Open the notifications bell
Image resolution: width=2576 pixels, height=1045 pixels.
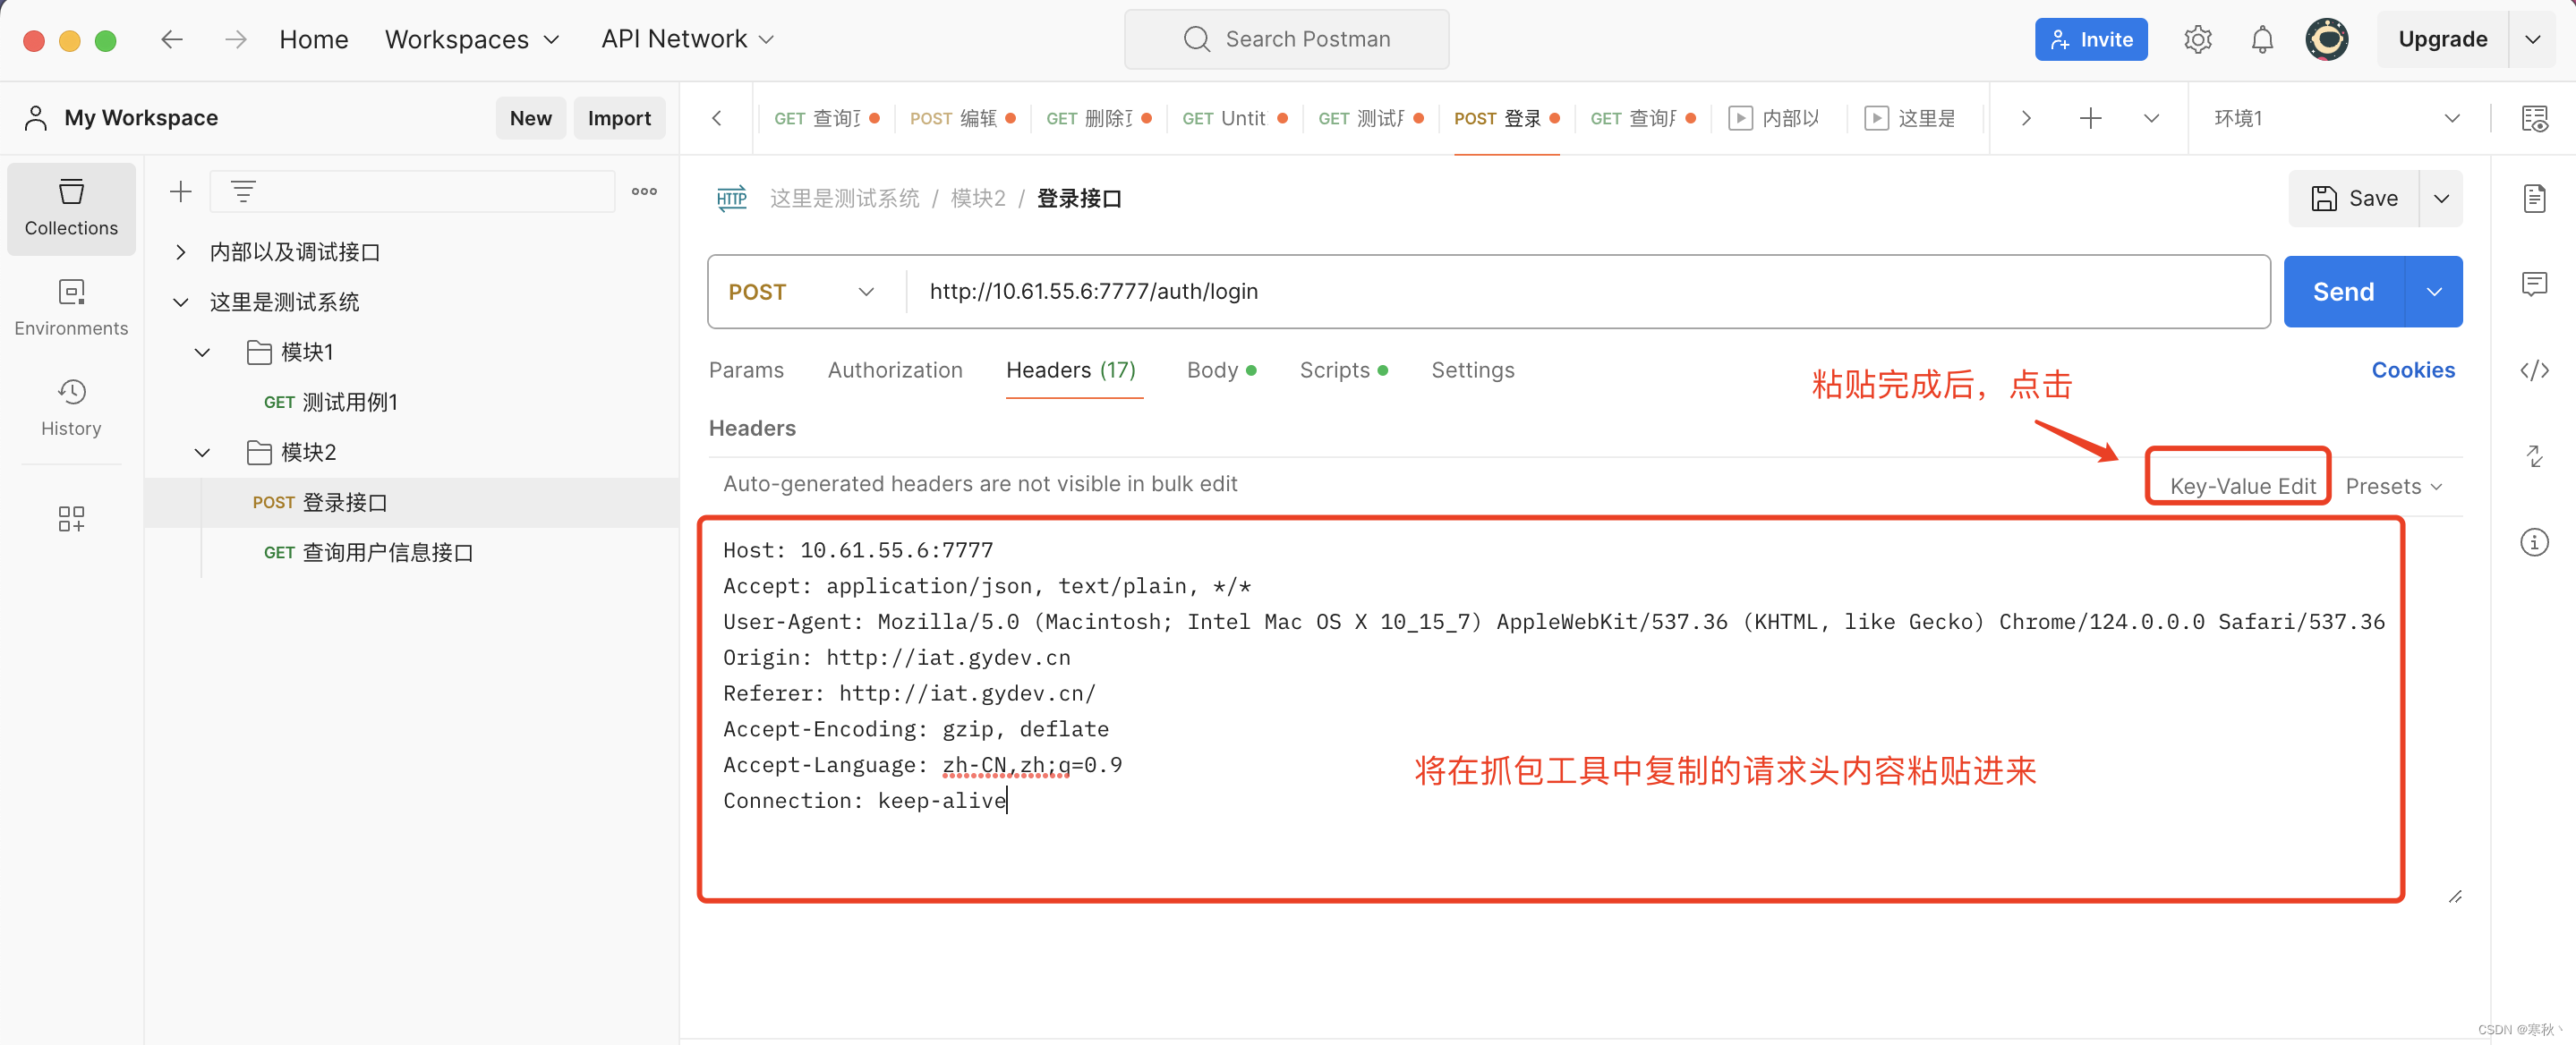pyautogui.click(x=2261, y=39)
